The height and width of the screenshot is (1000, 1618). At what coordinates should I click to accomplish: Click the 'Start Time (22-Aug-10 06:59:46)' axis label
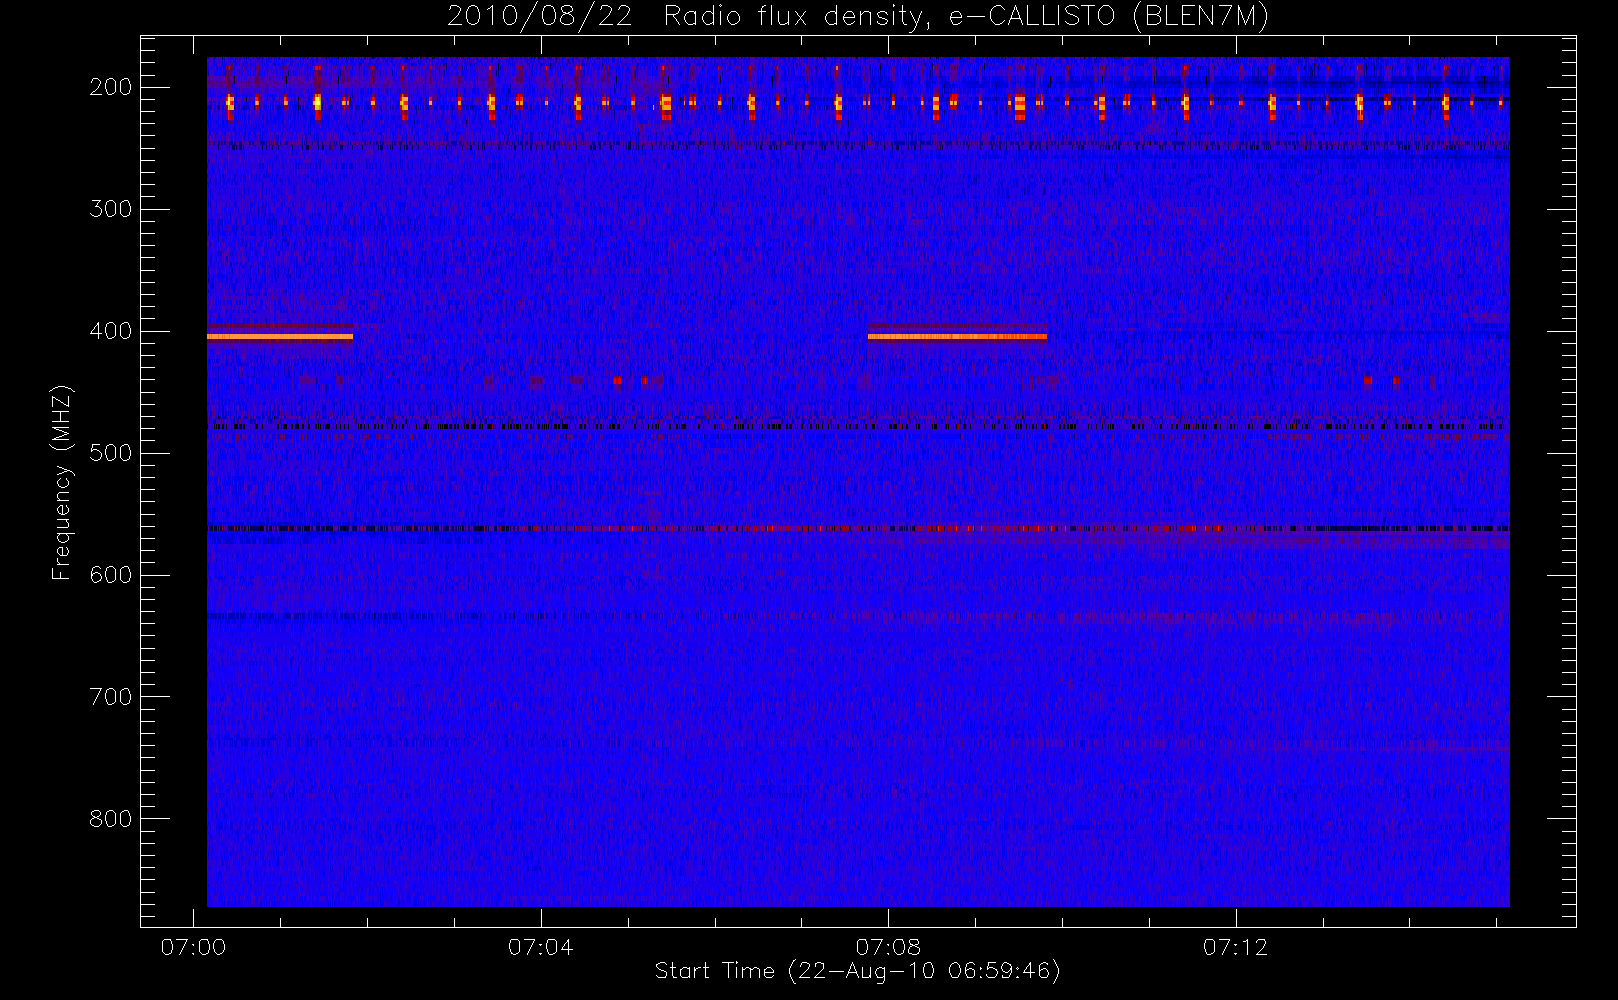[x=857, y=971]
